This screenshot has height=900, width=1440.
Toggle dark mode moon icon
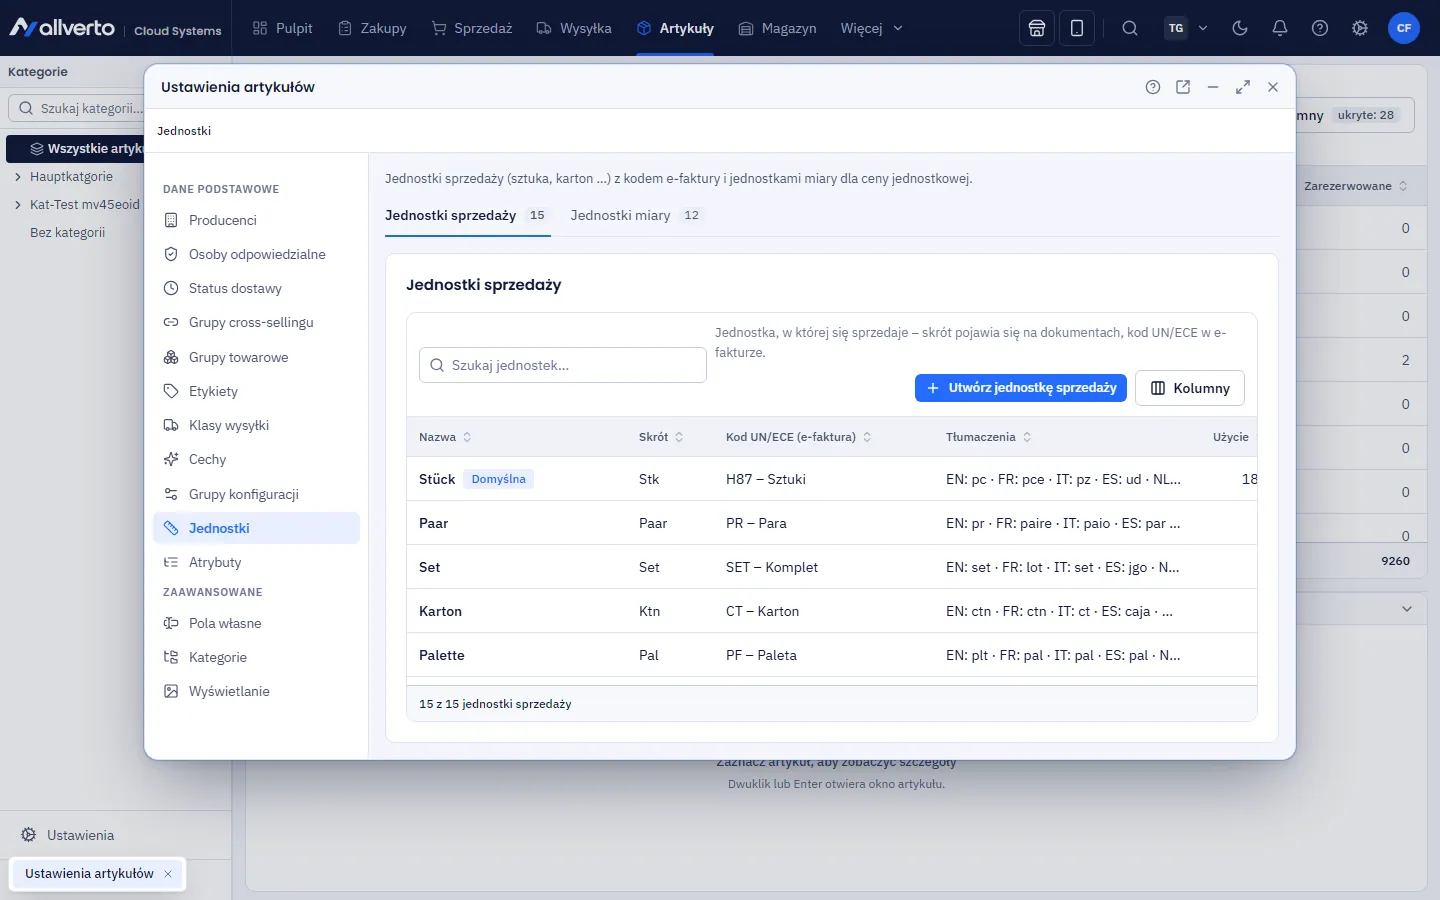1240,28
